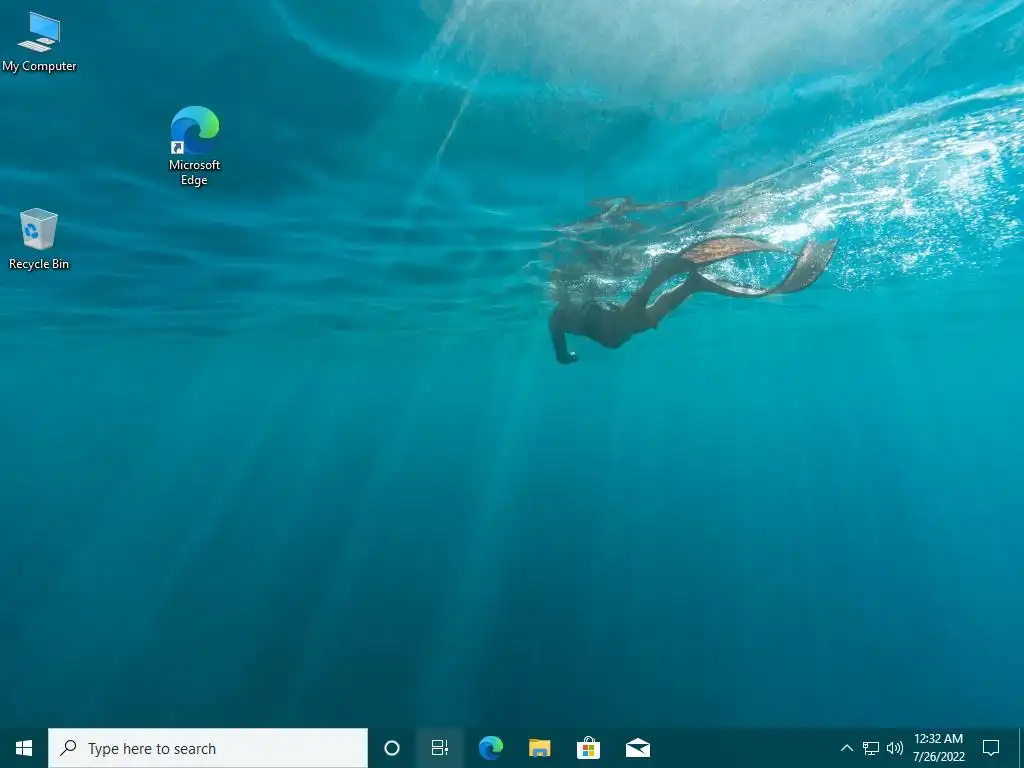Select the Recycle Bin desktop icon
Viewport: 1024px width, 768px height.
(x=39, y=238)
